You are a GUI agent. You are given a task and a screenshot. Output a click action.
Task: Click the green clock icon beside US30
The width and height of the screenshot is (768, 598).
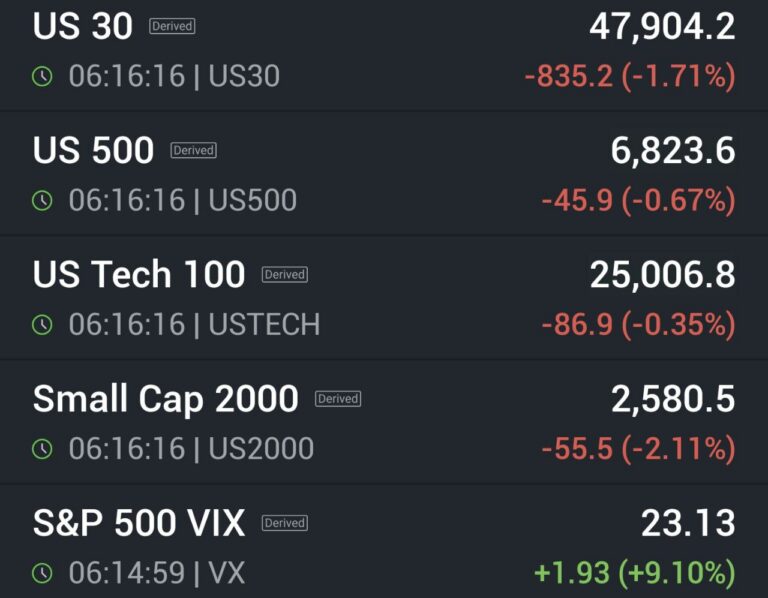pyautogui.click(x=42, y=76)
